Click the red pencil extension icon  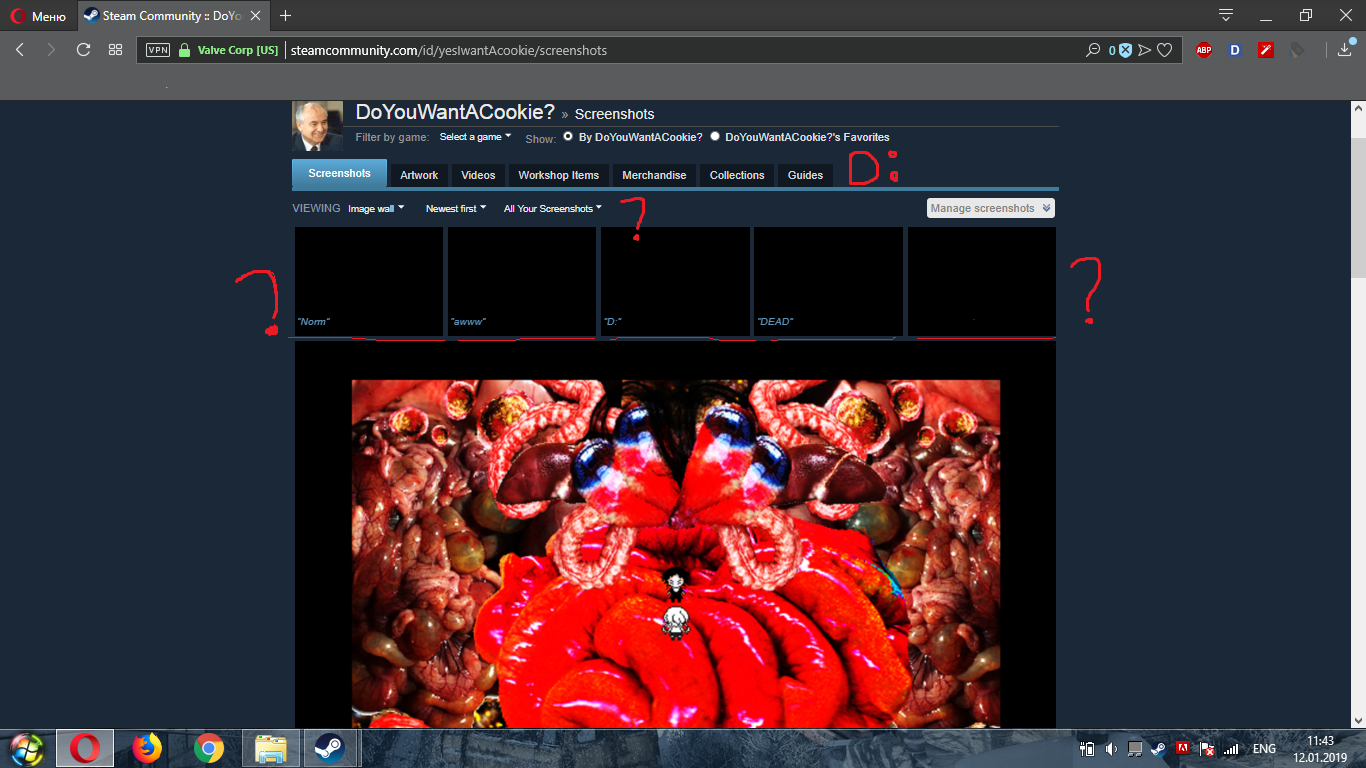click(x=1266, y=50)
